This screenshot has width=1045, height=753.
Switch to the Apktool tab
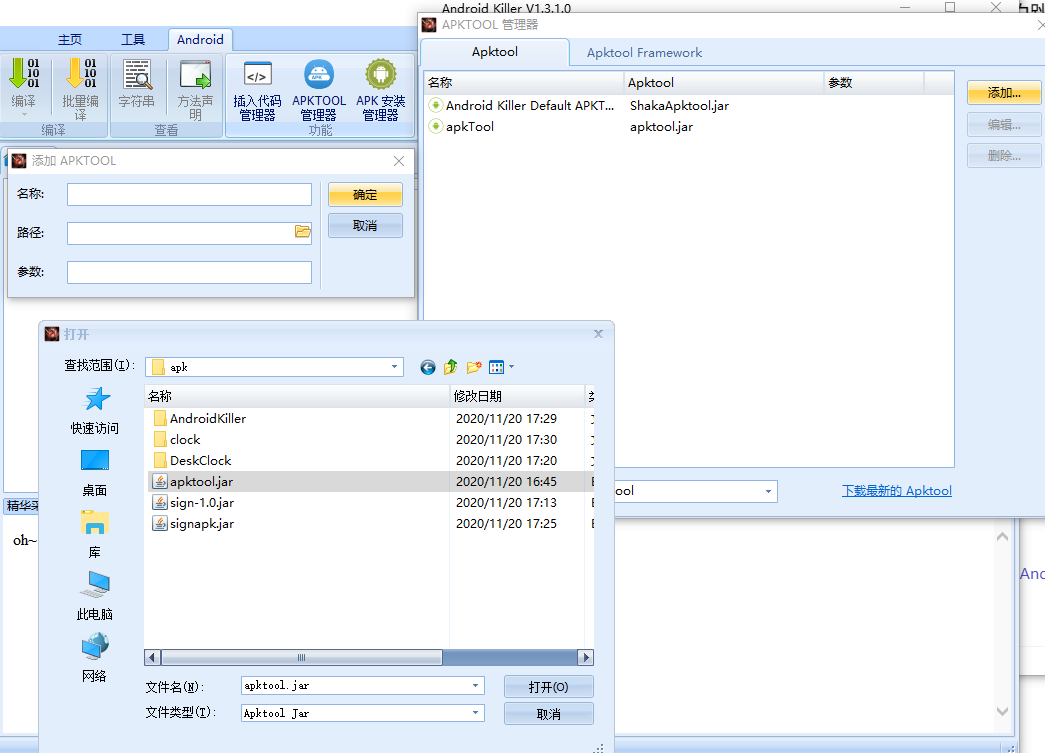(495, 52)
